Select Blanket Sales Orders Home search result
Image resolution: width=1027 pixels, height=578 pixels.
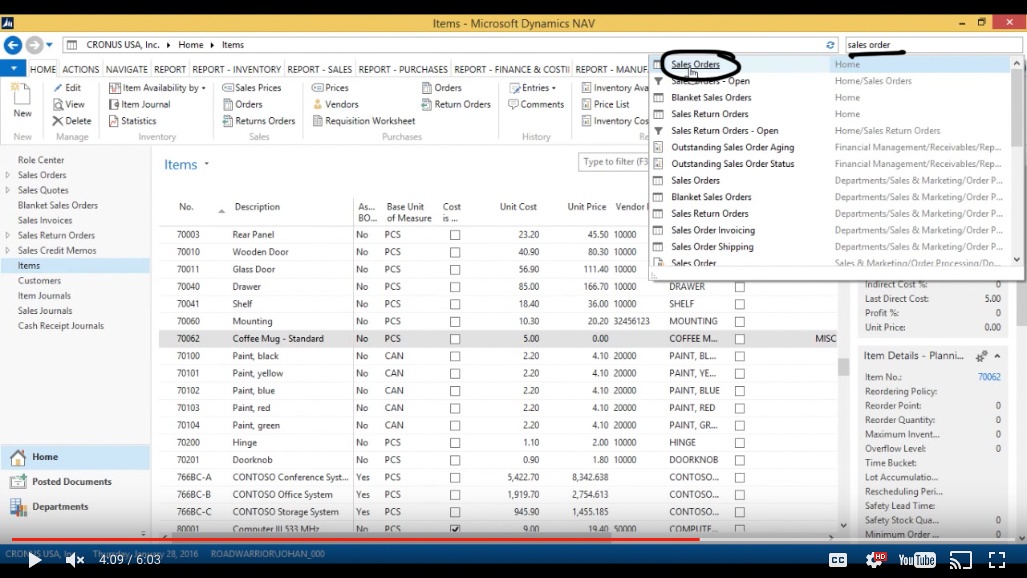tap(831, 98)
